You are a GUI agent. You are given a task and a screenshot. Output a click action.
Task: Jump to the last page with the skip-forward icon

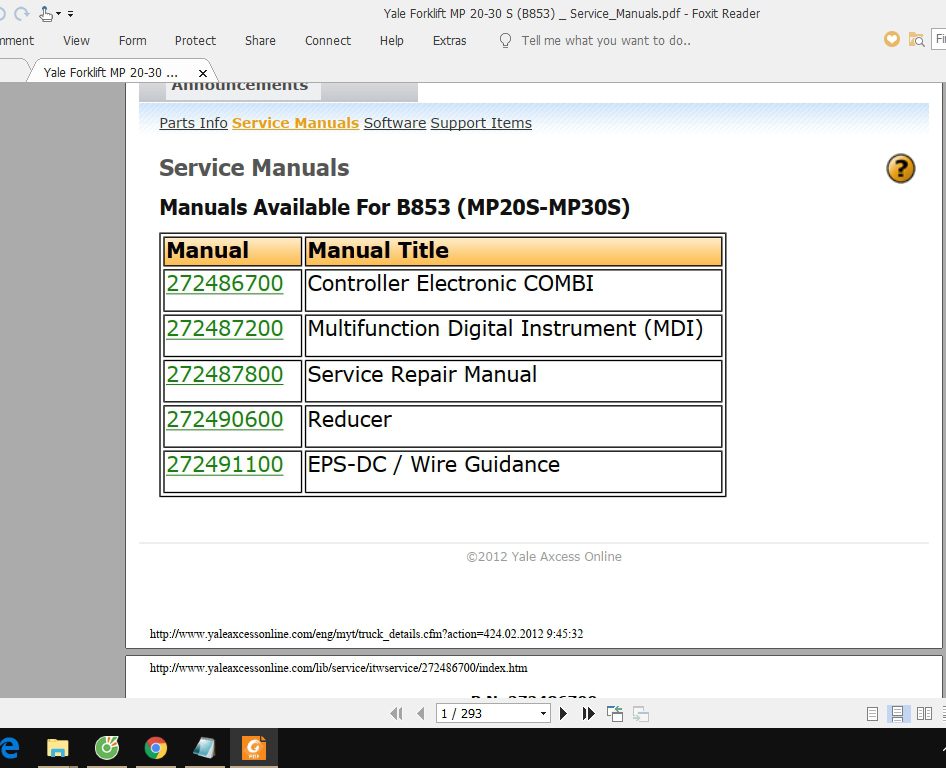tap(588, 713)
